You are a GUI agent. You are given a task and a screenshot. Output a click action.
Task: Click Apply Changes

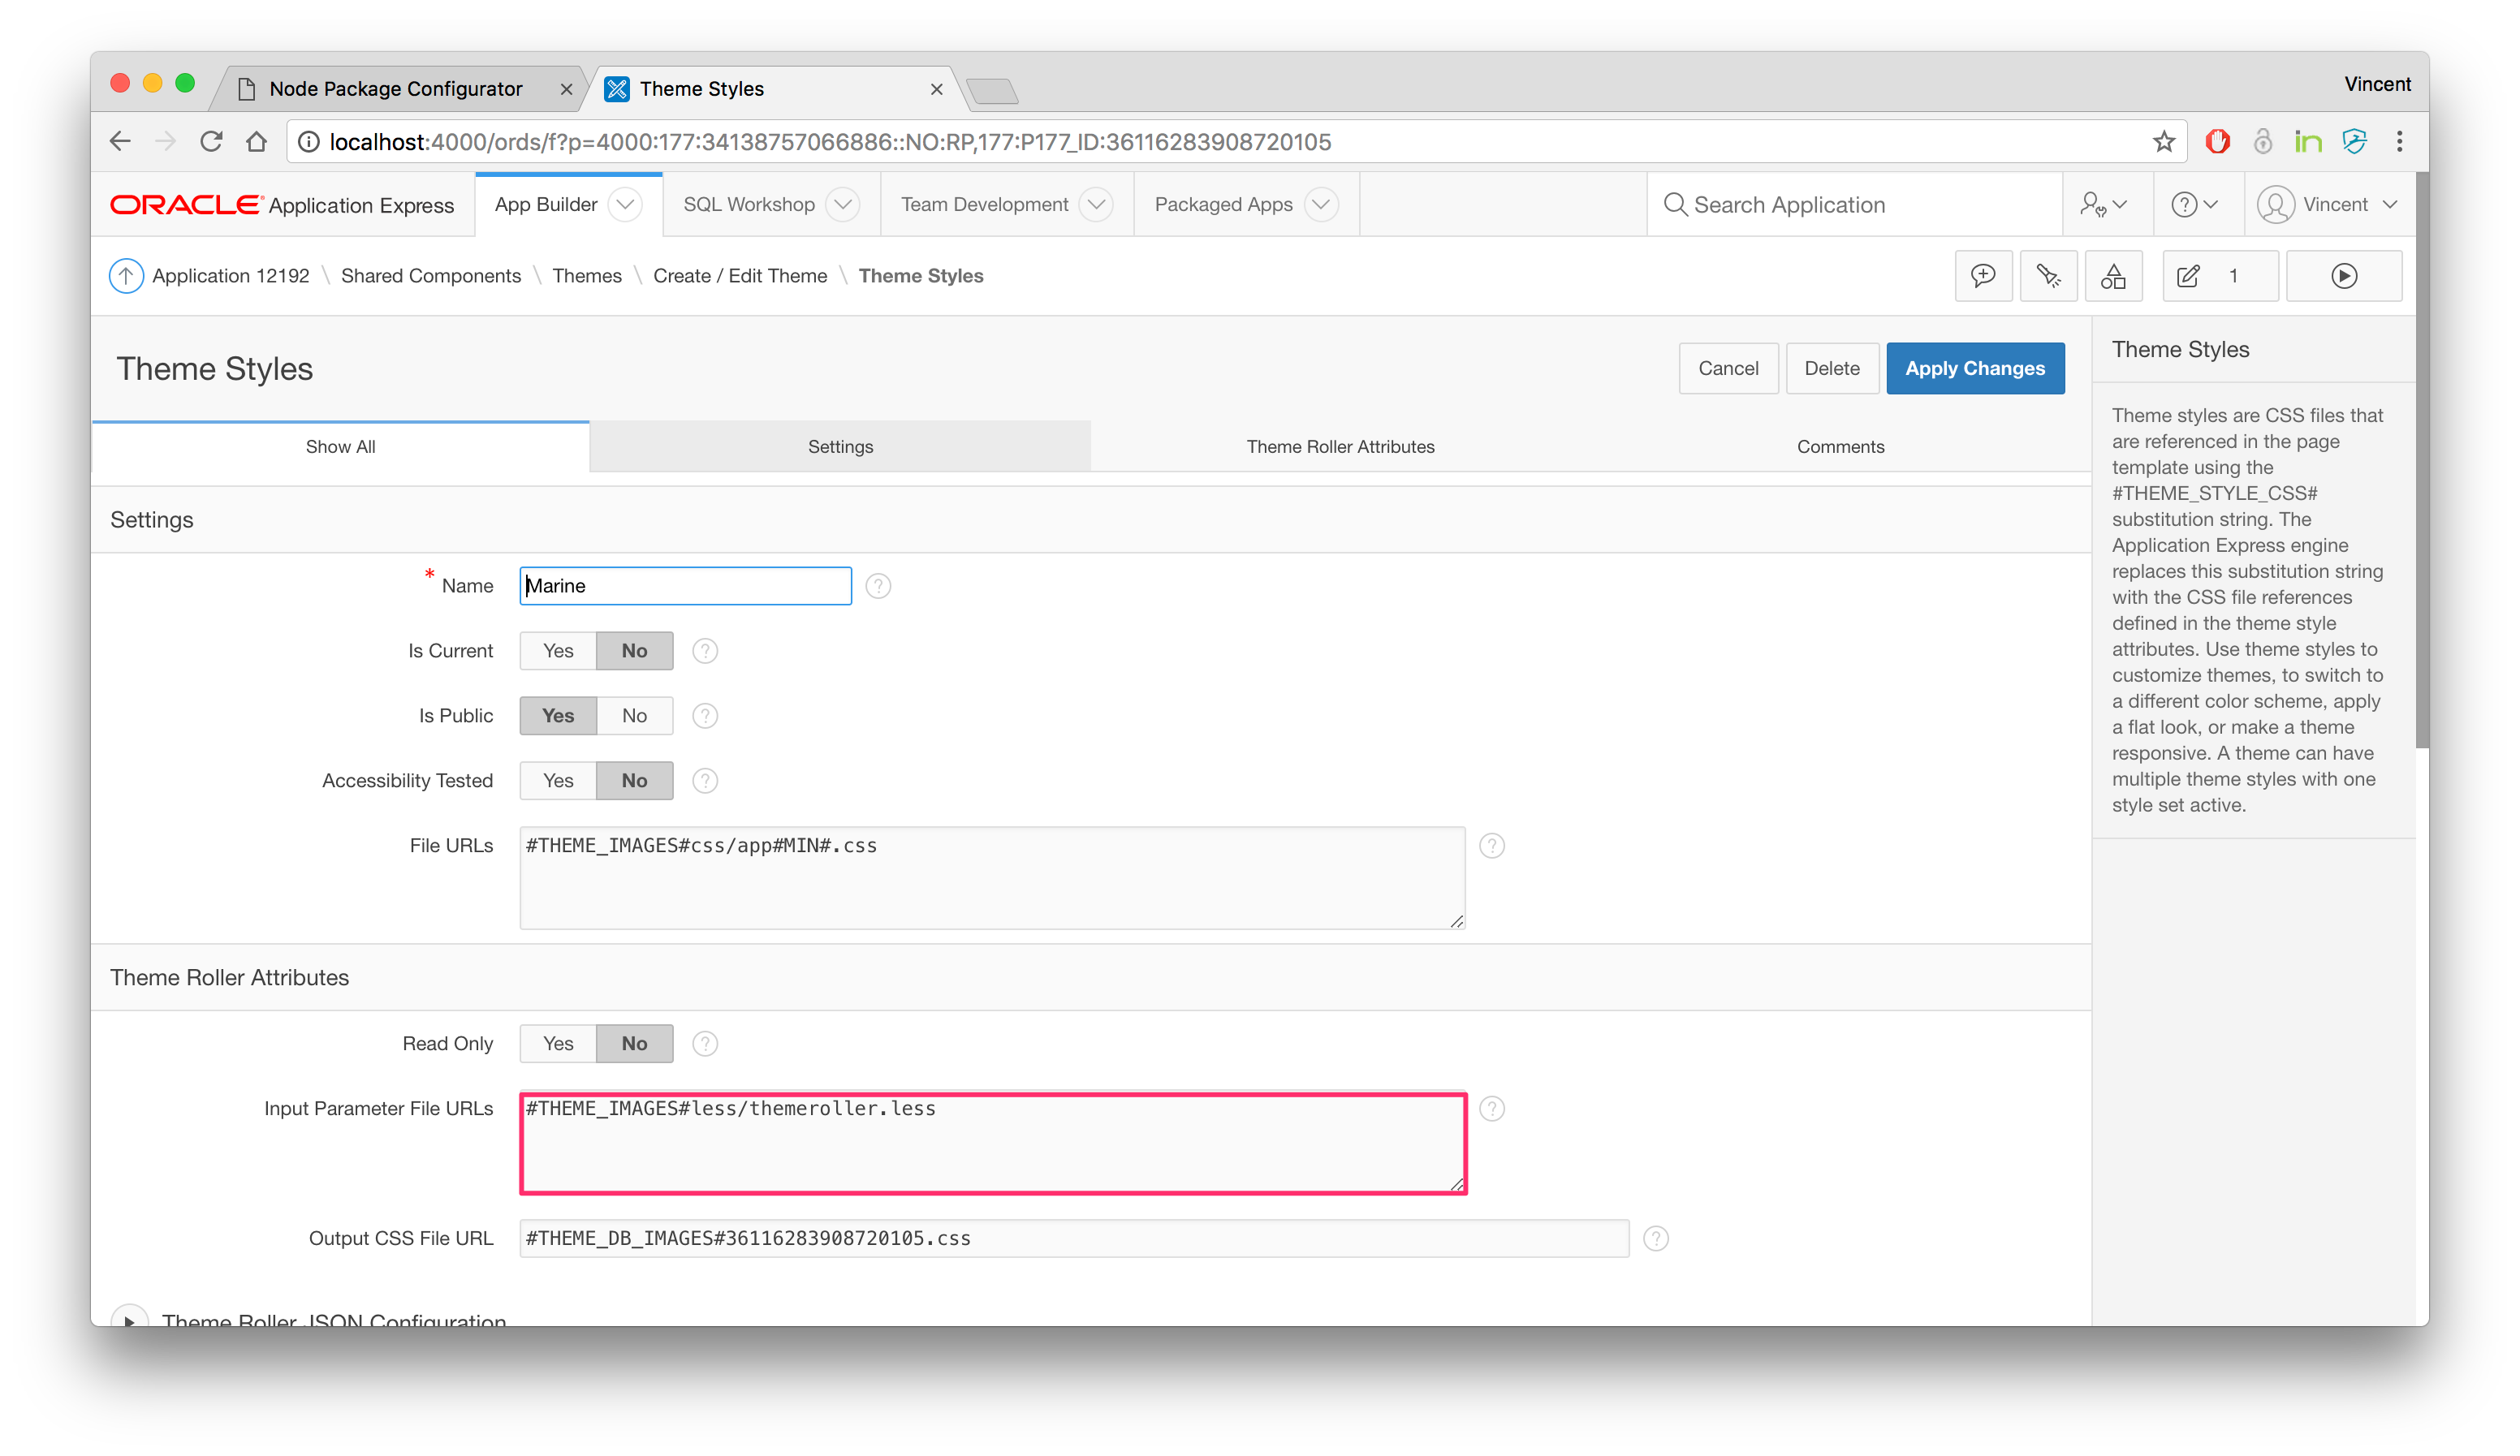tap(1975, 368)
